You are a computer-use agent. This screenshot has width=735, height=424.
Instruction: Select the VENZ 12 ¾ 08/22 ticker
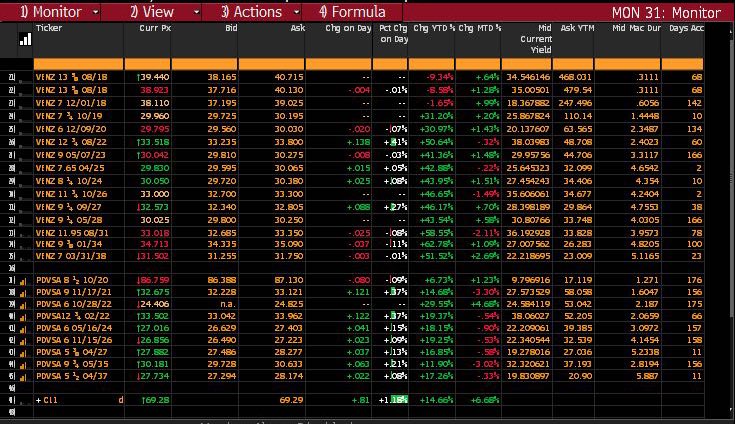[x=71, y=142]
